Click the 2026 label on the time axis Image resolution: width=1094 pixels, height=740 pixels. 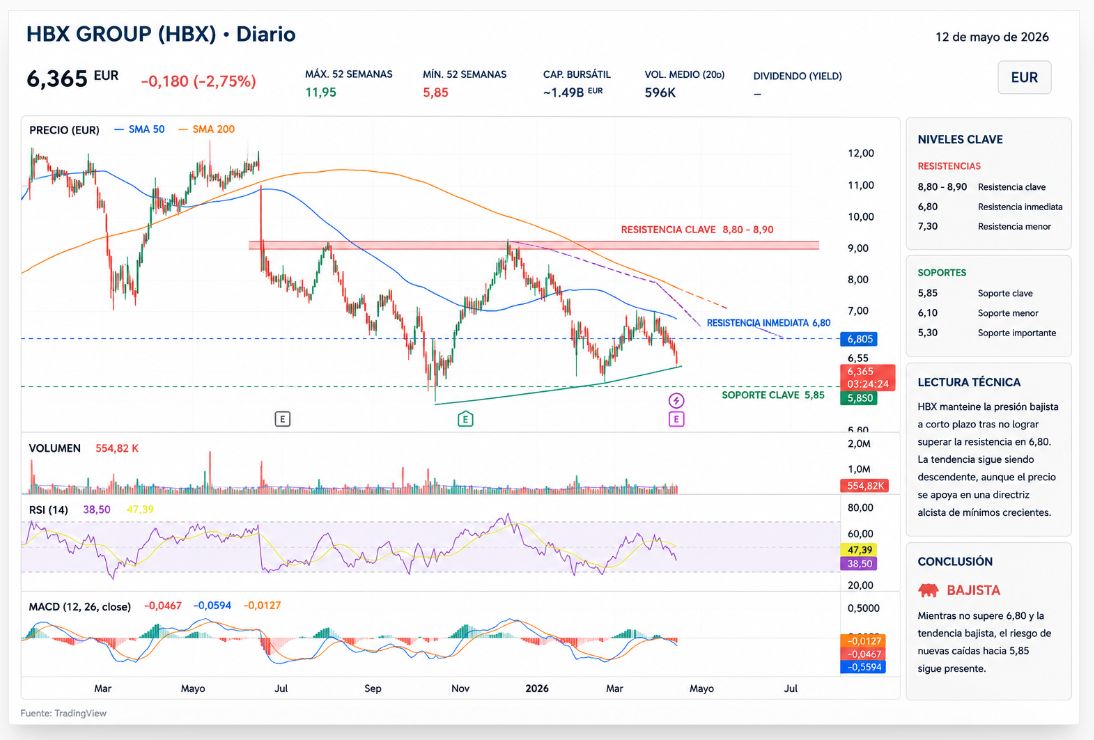(x=537, y=688)
